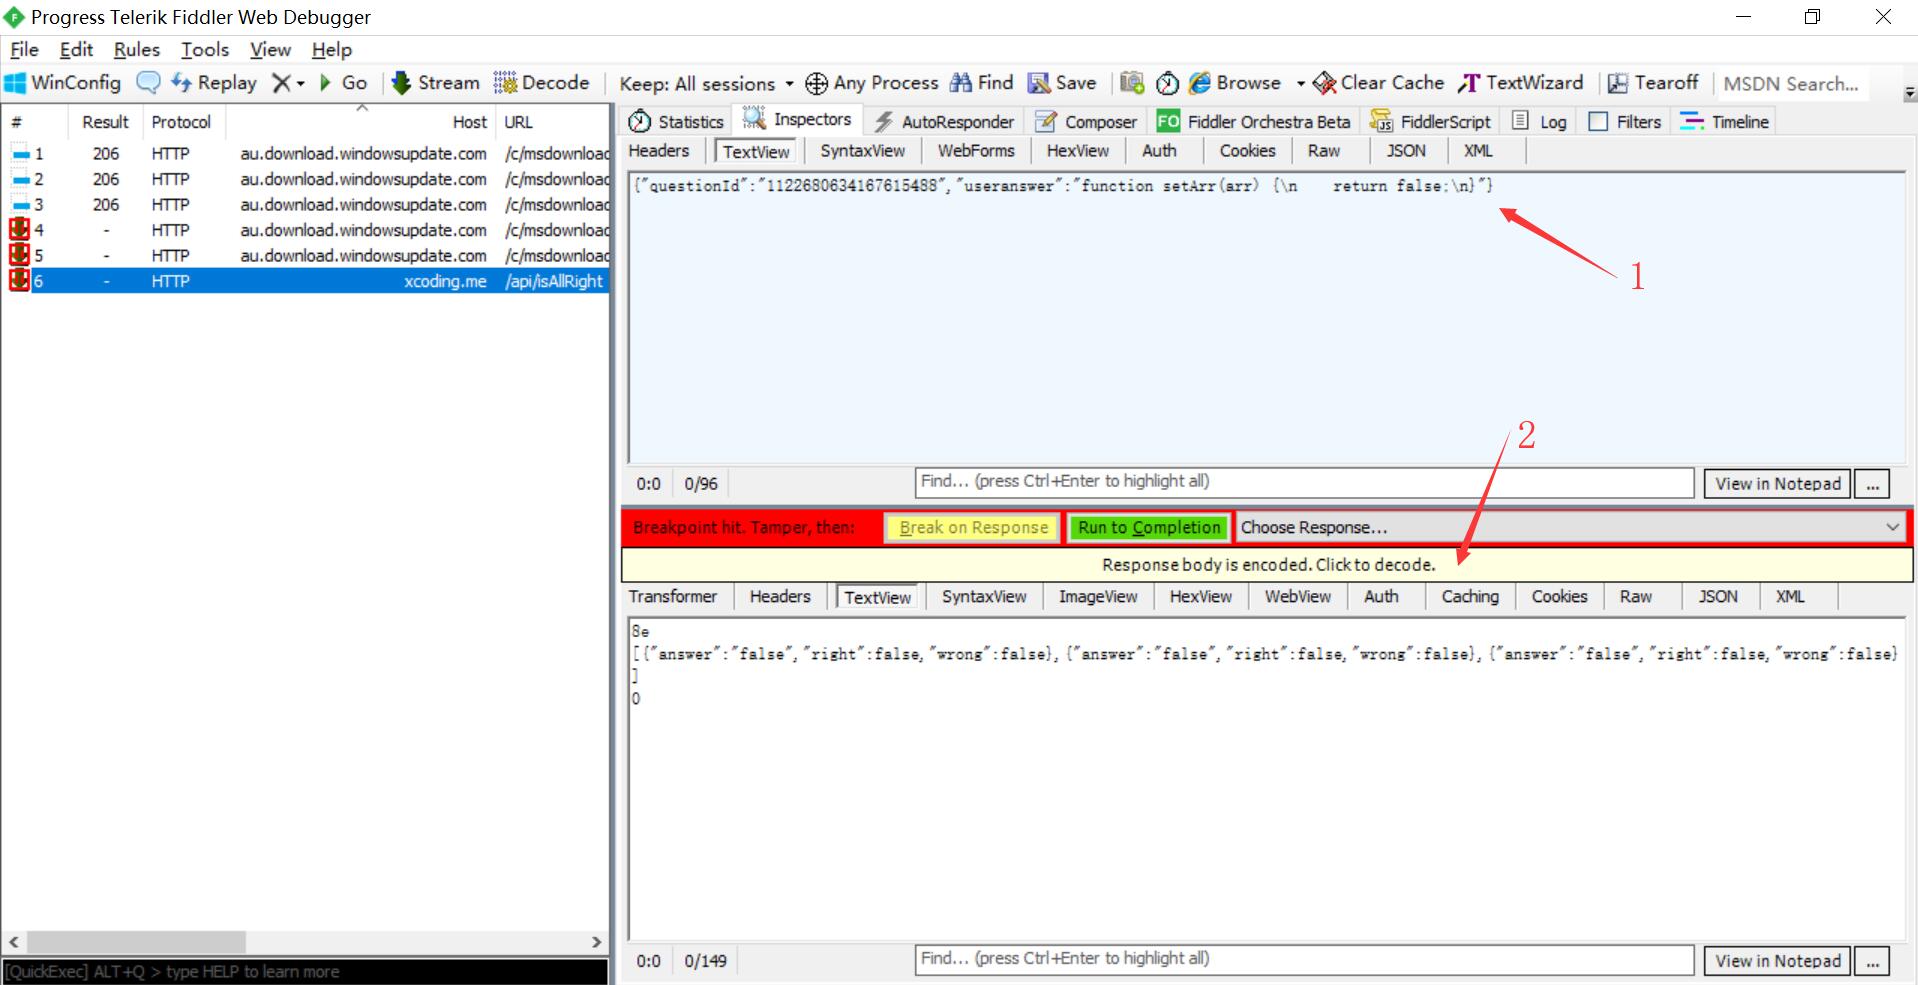Screen dimensions: 1918x985
Task: Click the comment bubble toolbar icon
Action: click(148, 83)
